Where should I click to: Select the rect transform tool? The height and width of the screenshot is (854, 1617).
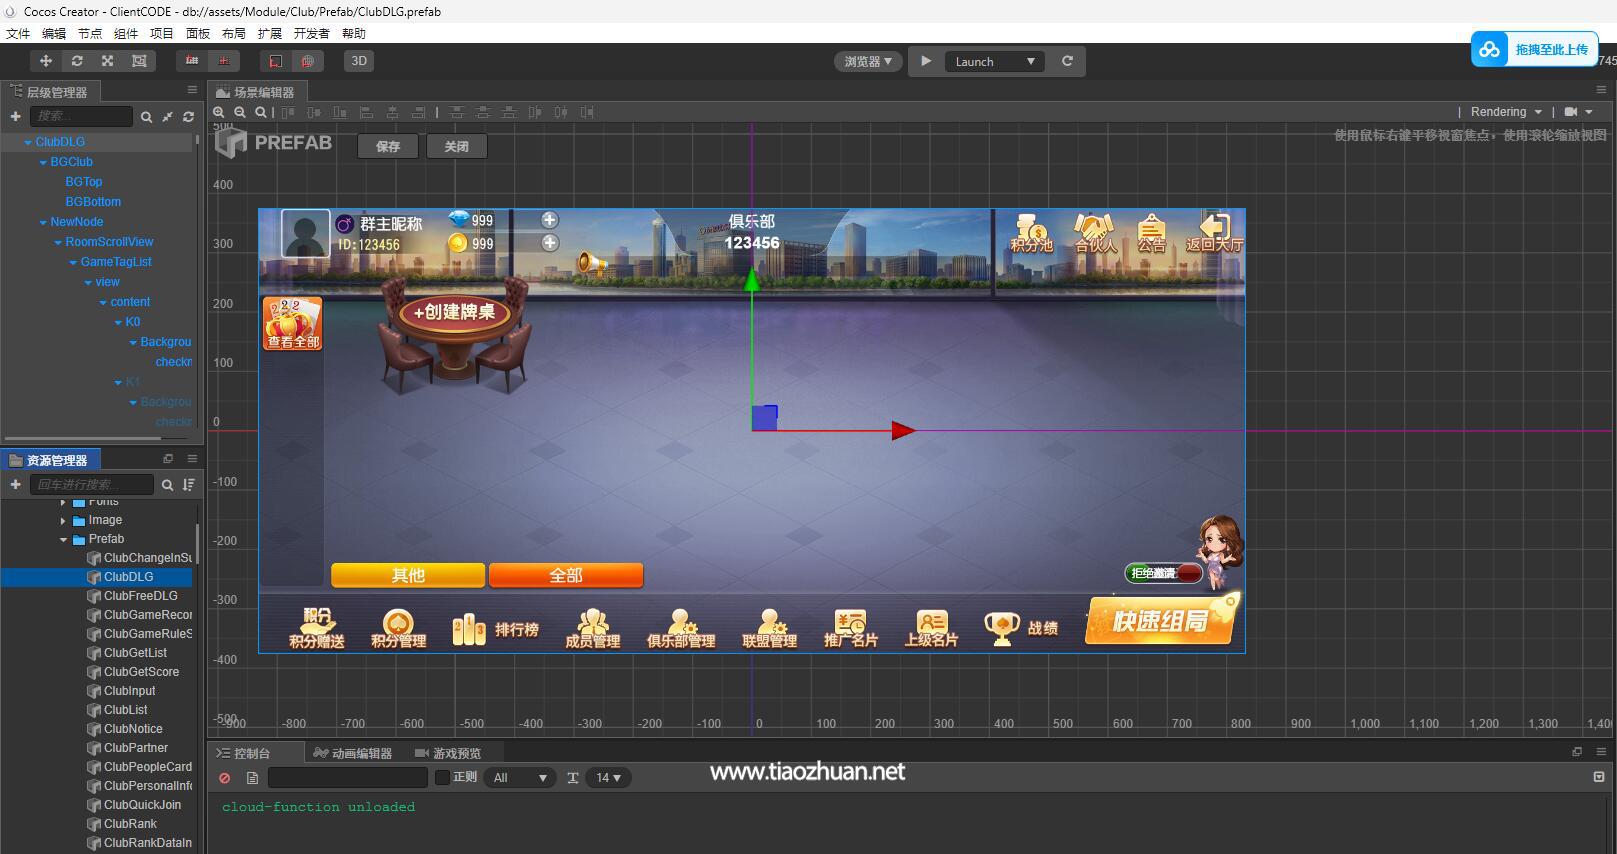coord(139,61)
